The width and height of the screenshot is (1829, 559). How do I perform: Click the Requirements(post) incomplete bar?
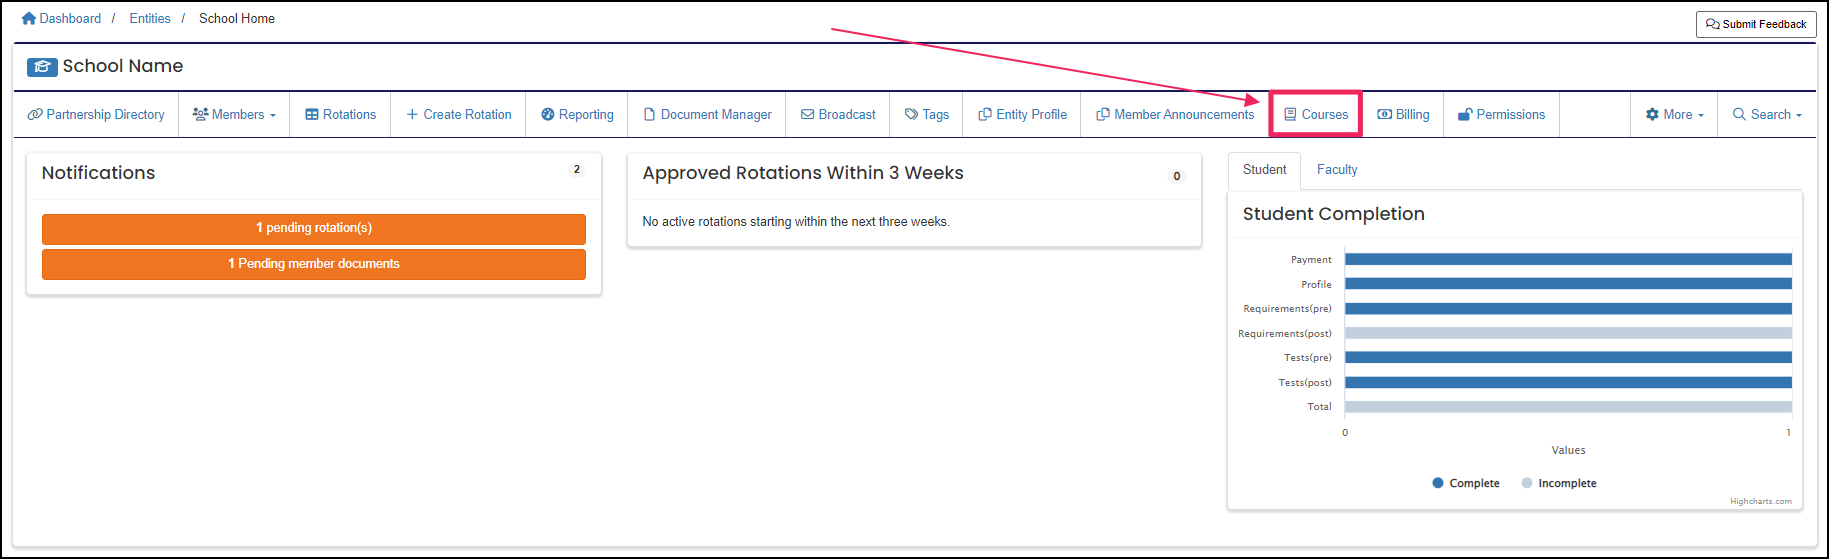click(x=1568, y=333)
